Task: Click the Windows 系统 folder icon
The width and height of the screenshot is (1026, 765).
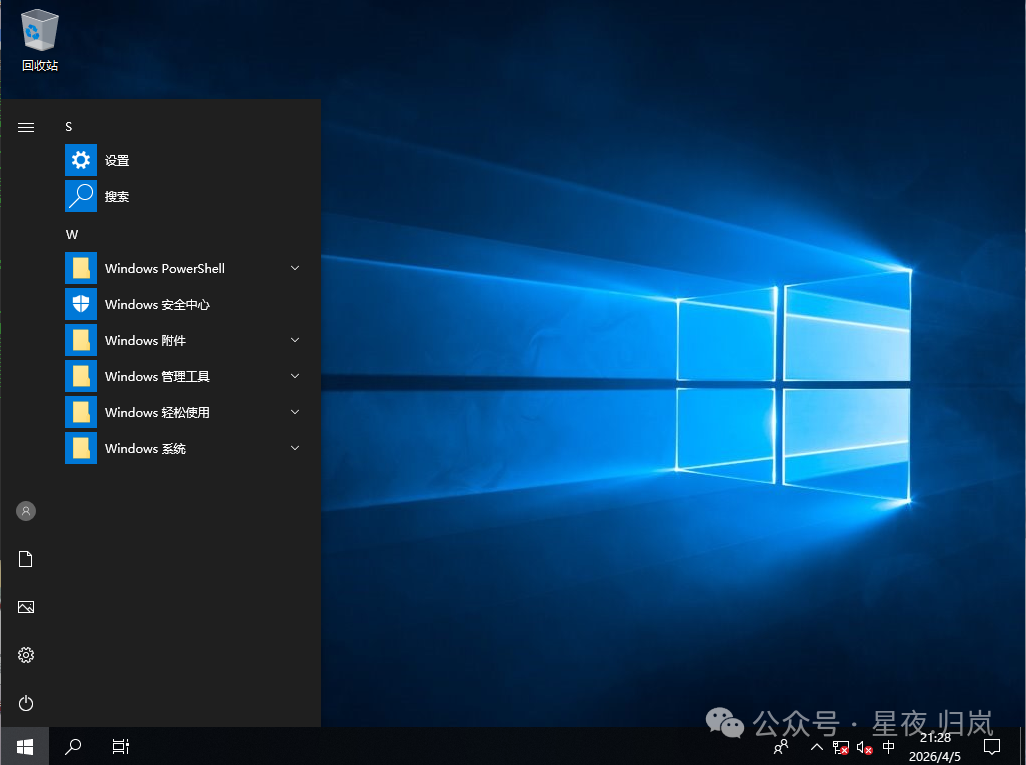Action: (x=81, y=448)
